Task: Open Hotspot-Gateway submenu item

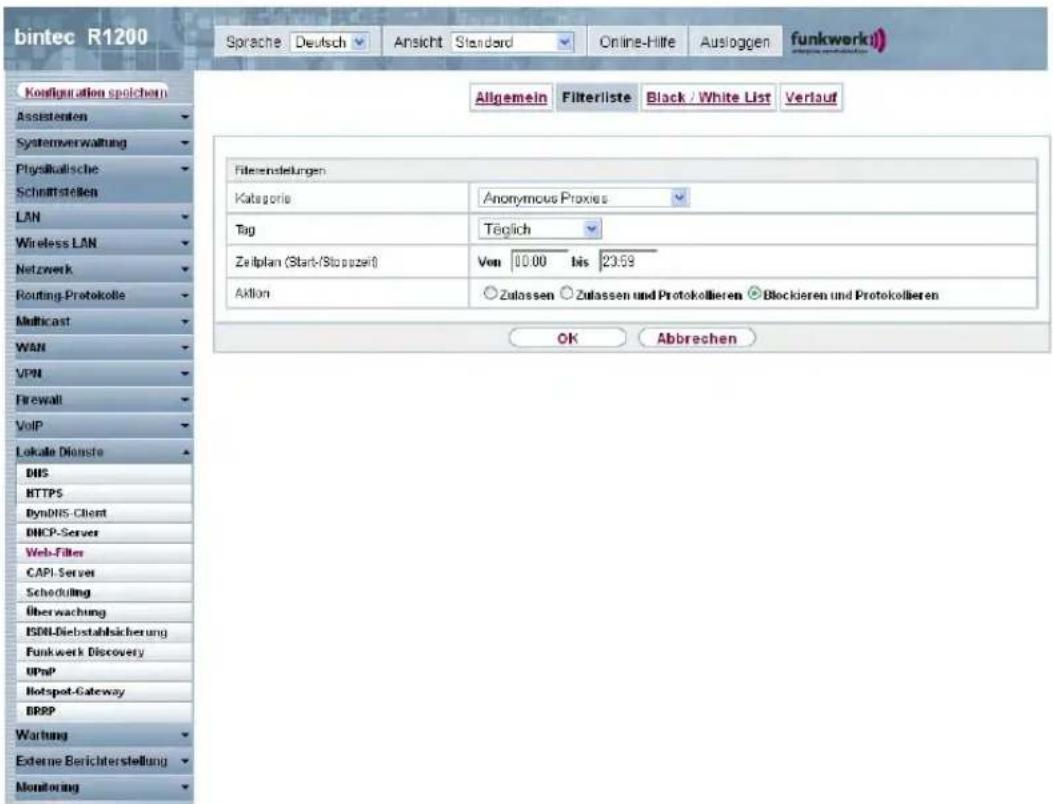Action: pos(103,691)
